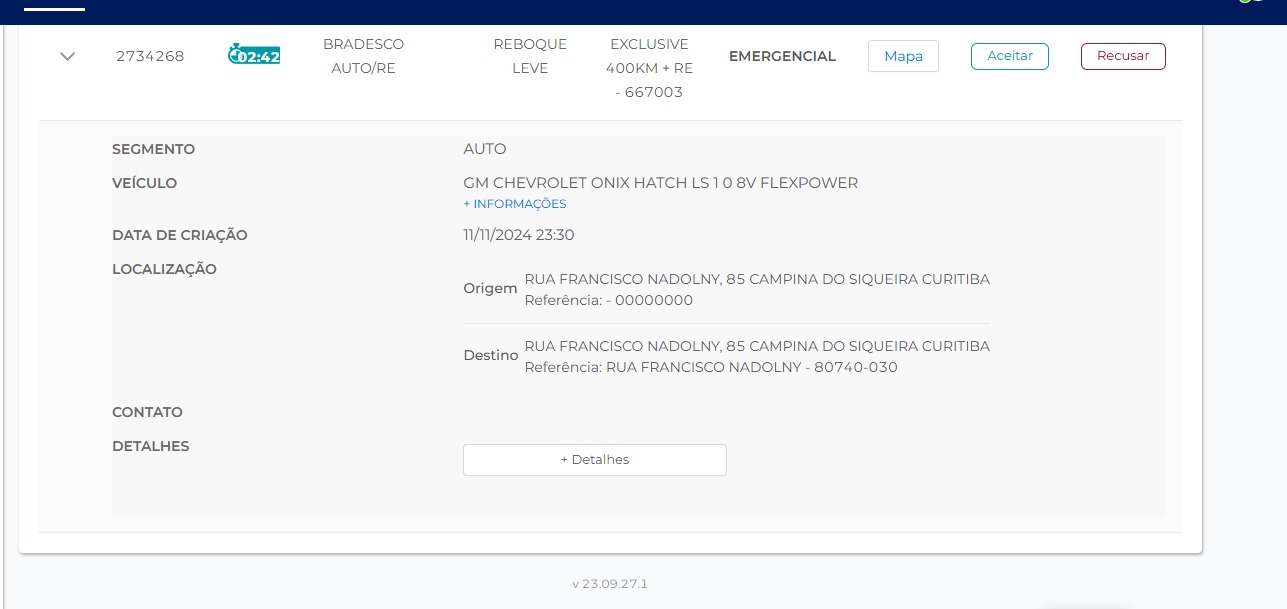Open the + INFORMAÇÕES link
The width and height of the screenshot is (1287, 609).
[x=515, y=204]
